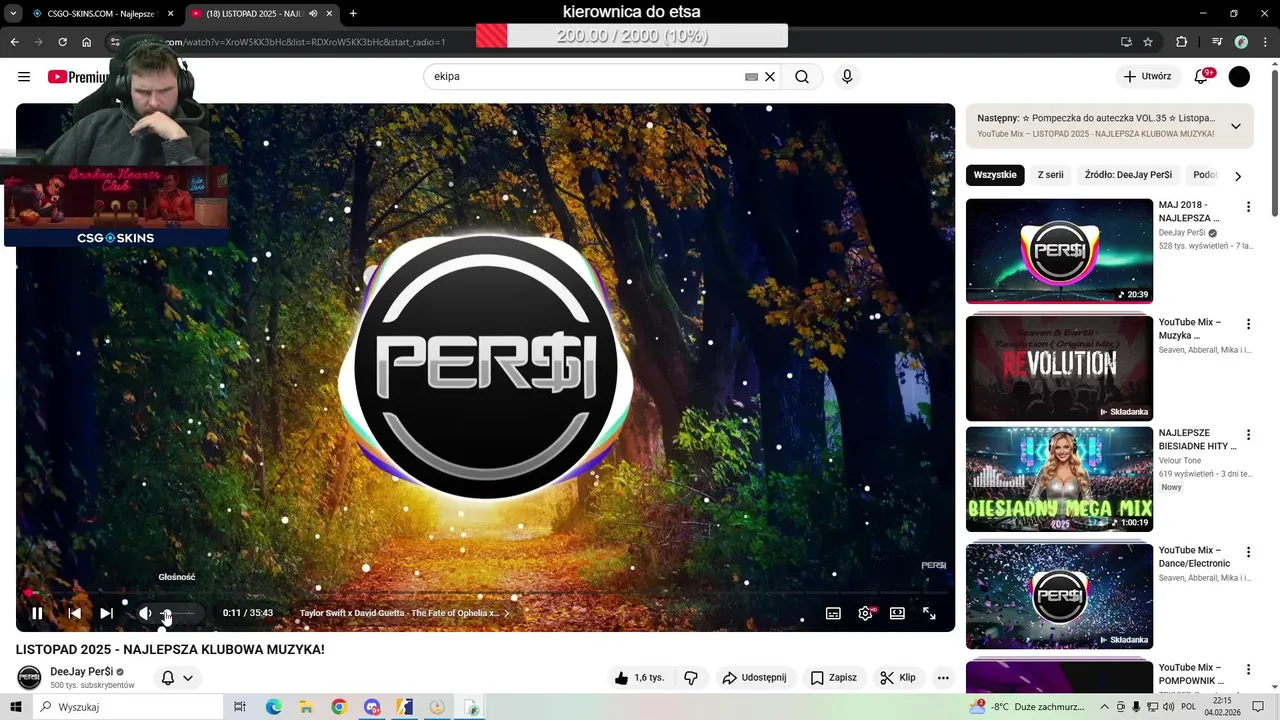Bookmark this page with the star
The height and width of the screenshot is (720, 1280).
click(1148, 42)
